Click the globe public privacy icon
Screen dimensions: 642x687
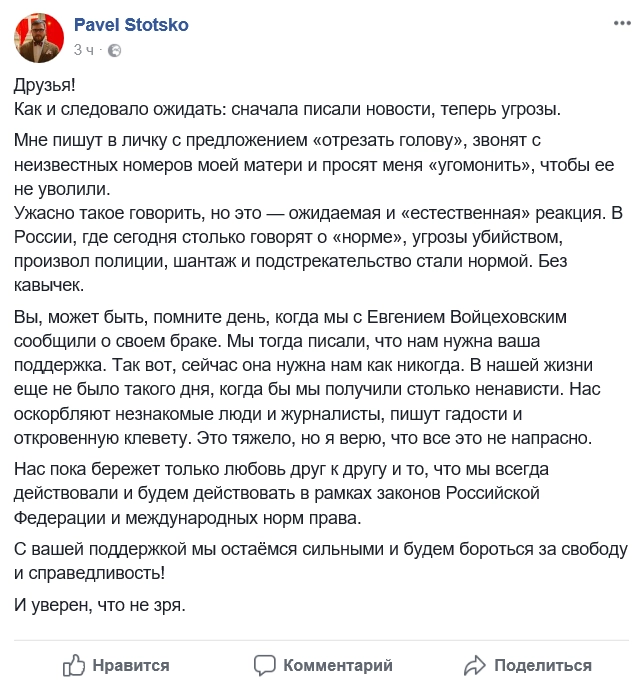114,50
